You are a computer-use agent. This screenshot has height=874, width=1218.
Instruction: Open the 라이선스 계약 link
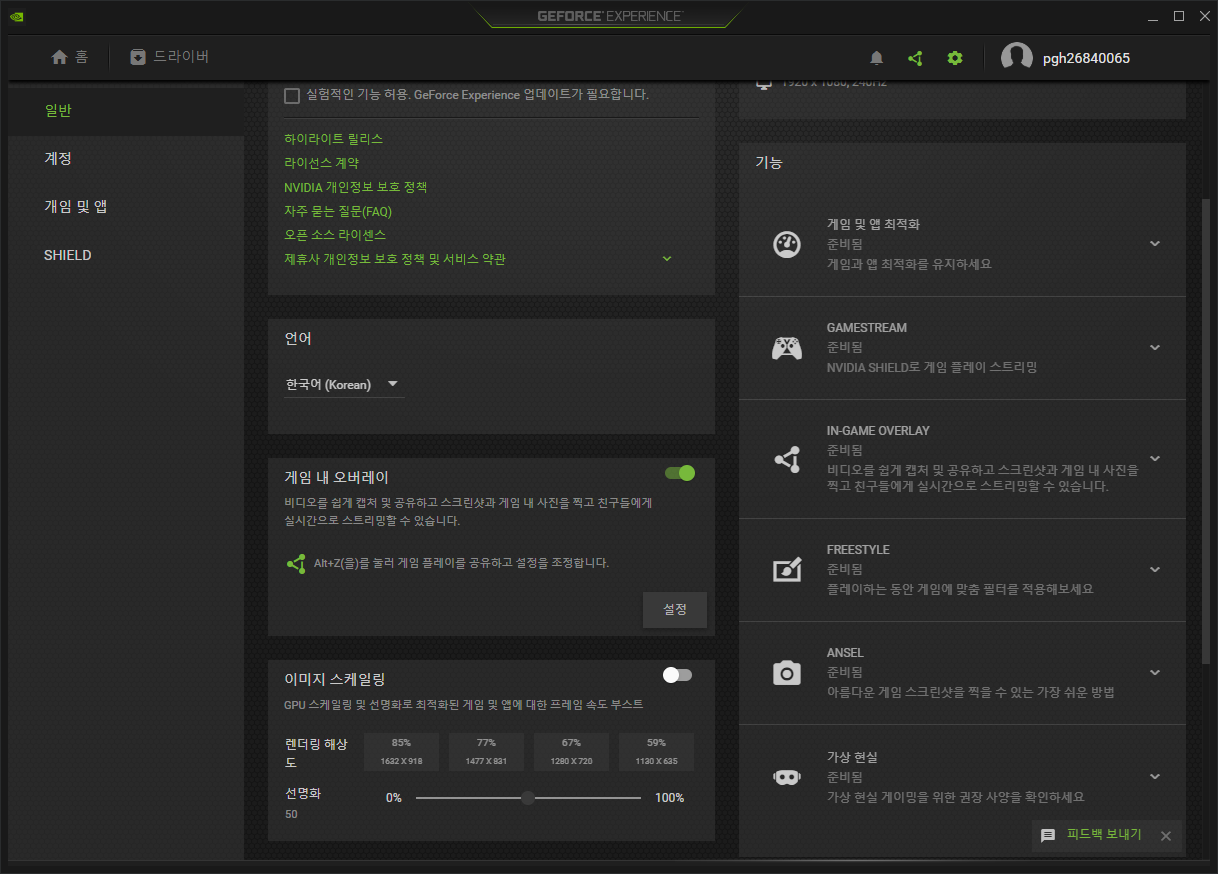[x=321, y=163]
